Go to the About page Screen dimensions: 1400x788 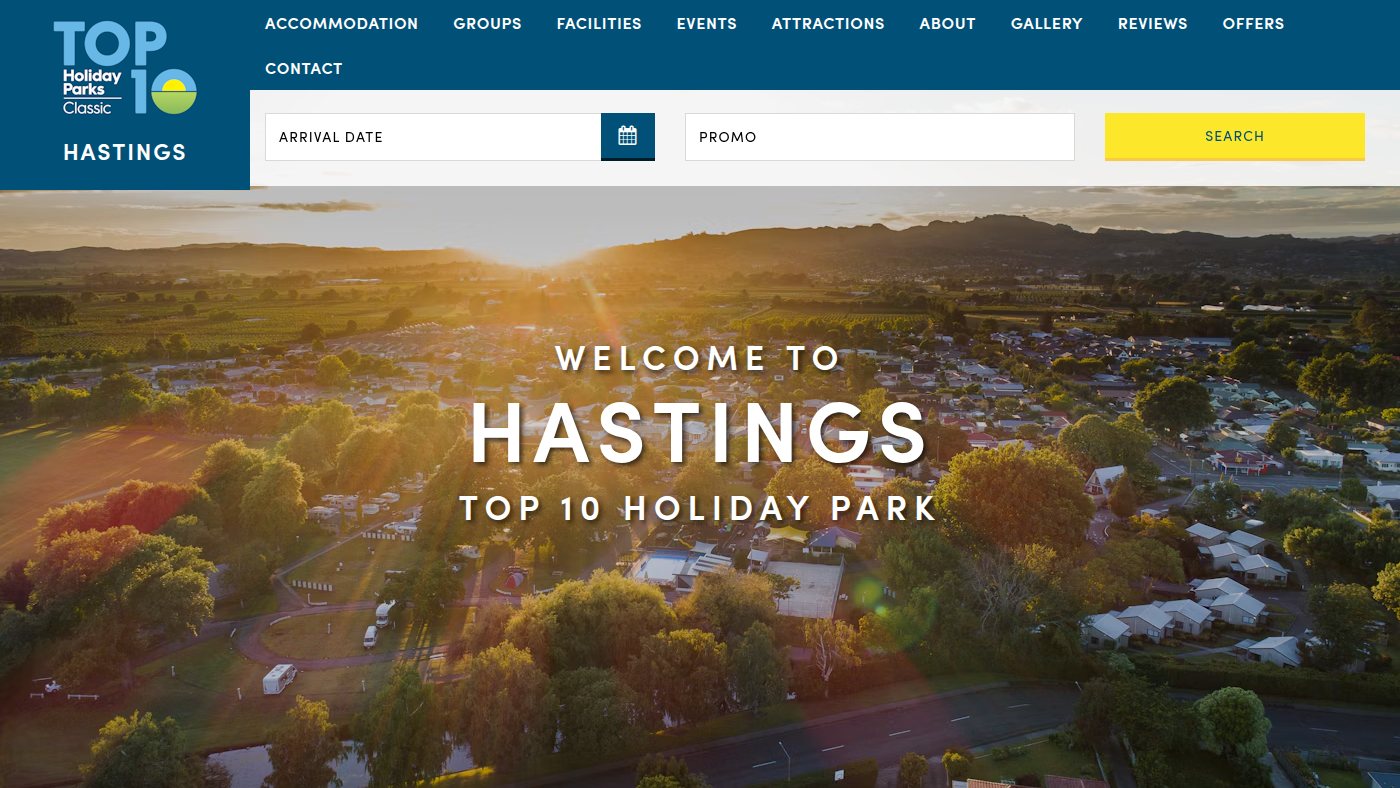point(947,23)
